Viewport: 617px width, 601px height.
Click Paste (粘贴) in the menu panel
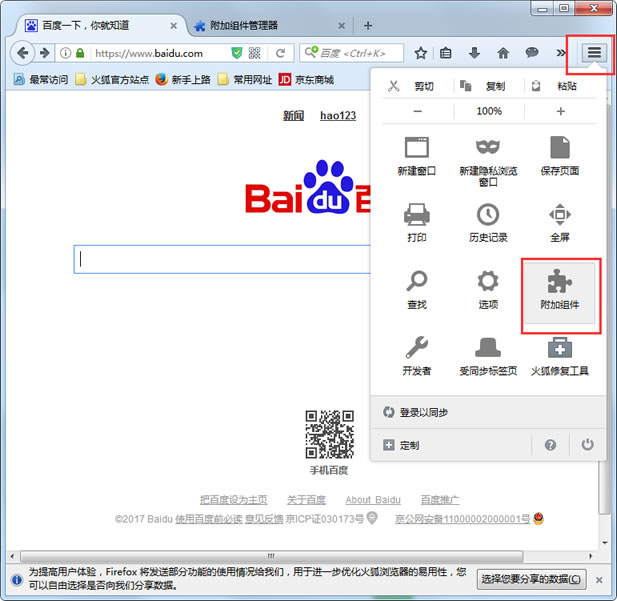[x=554, y=86]
